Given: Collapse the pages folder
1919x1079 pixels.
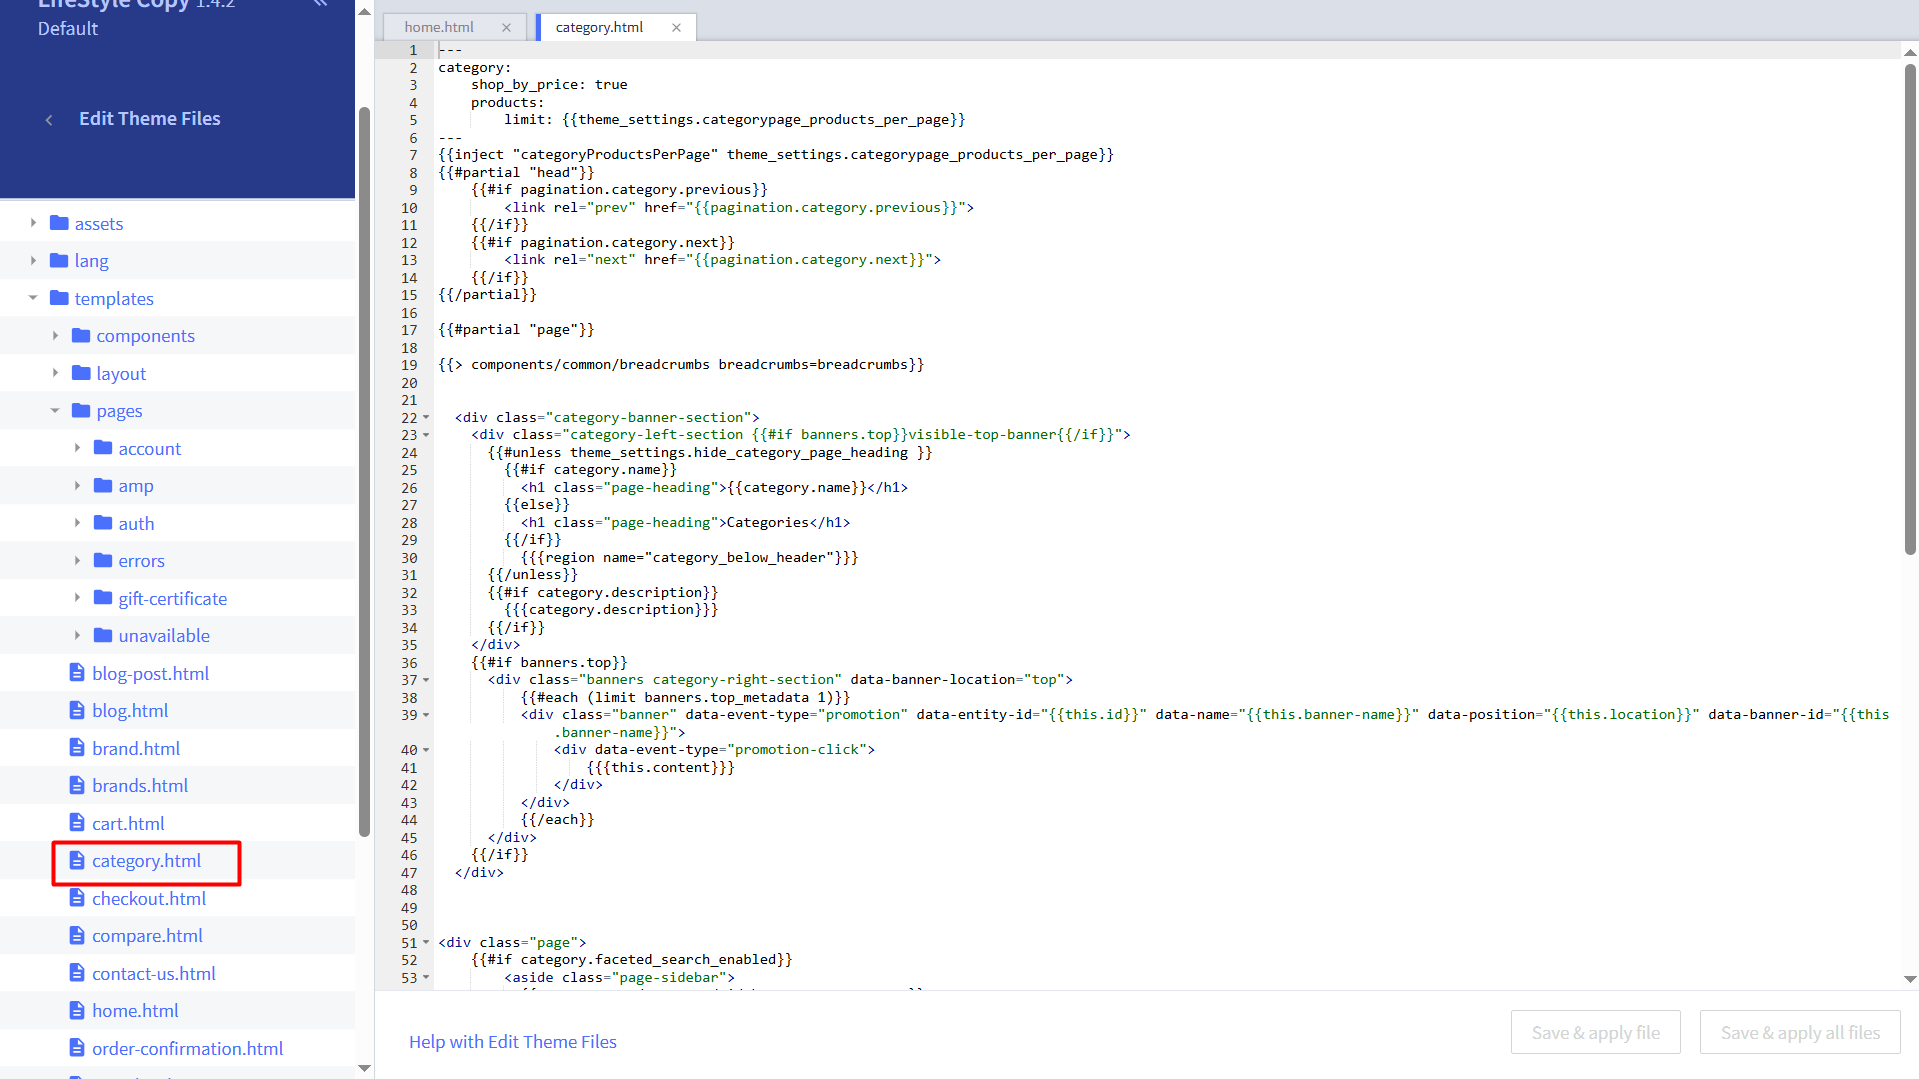Looking at the screenshot, I should click(x=55, y=411).
